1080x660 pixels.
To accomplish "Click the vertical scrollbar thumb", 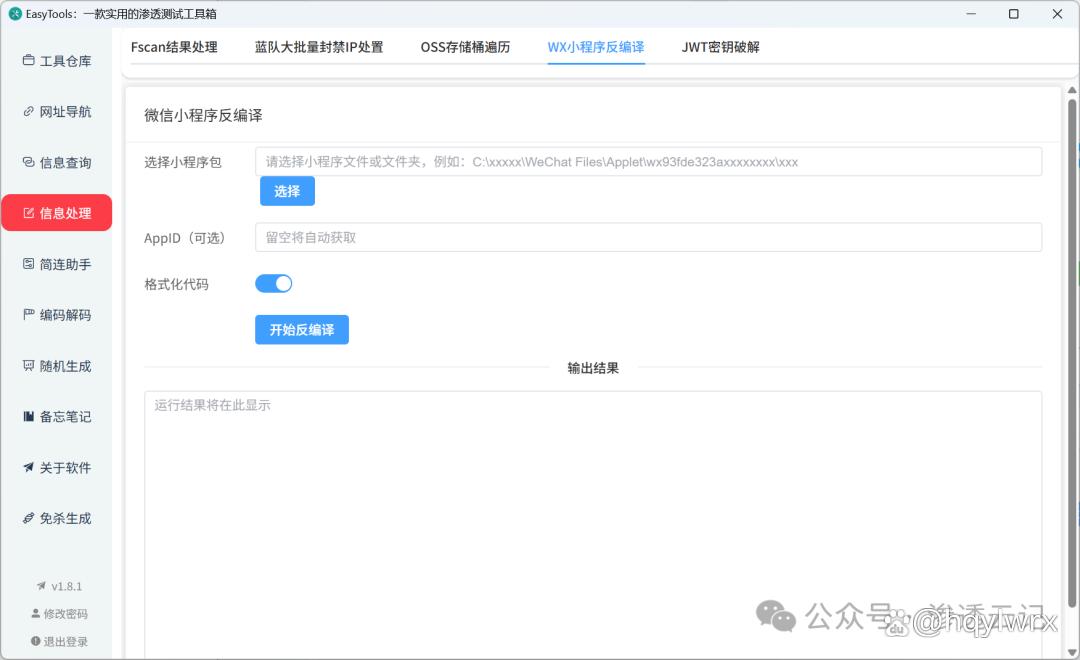I will (1072, 353).
